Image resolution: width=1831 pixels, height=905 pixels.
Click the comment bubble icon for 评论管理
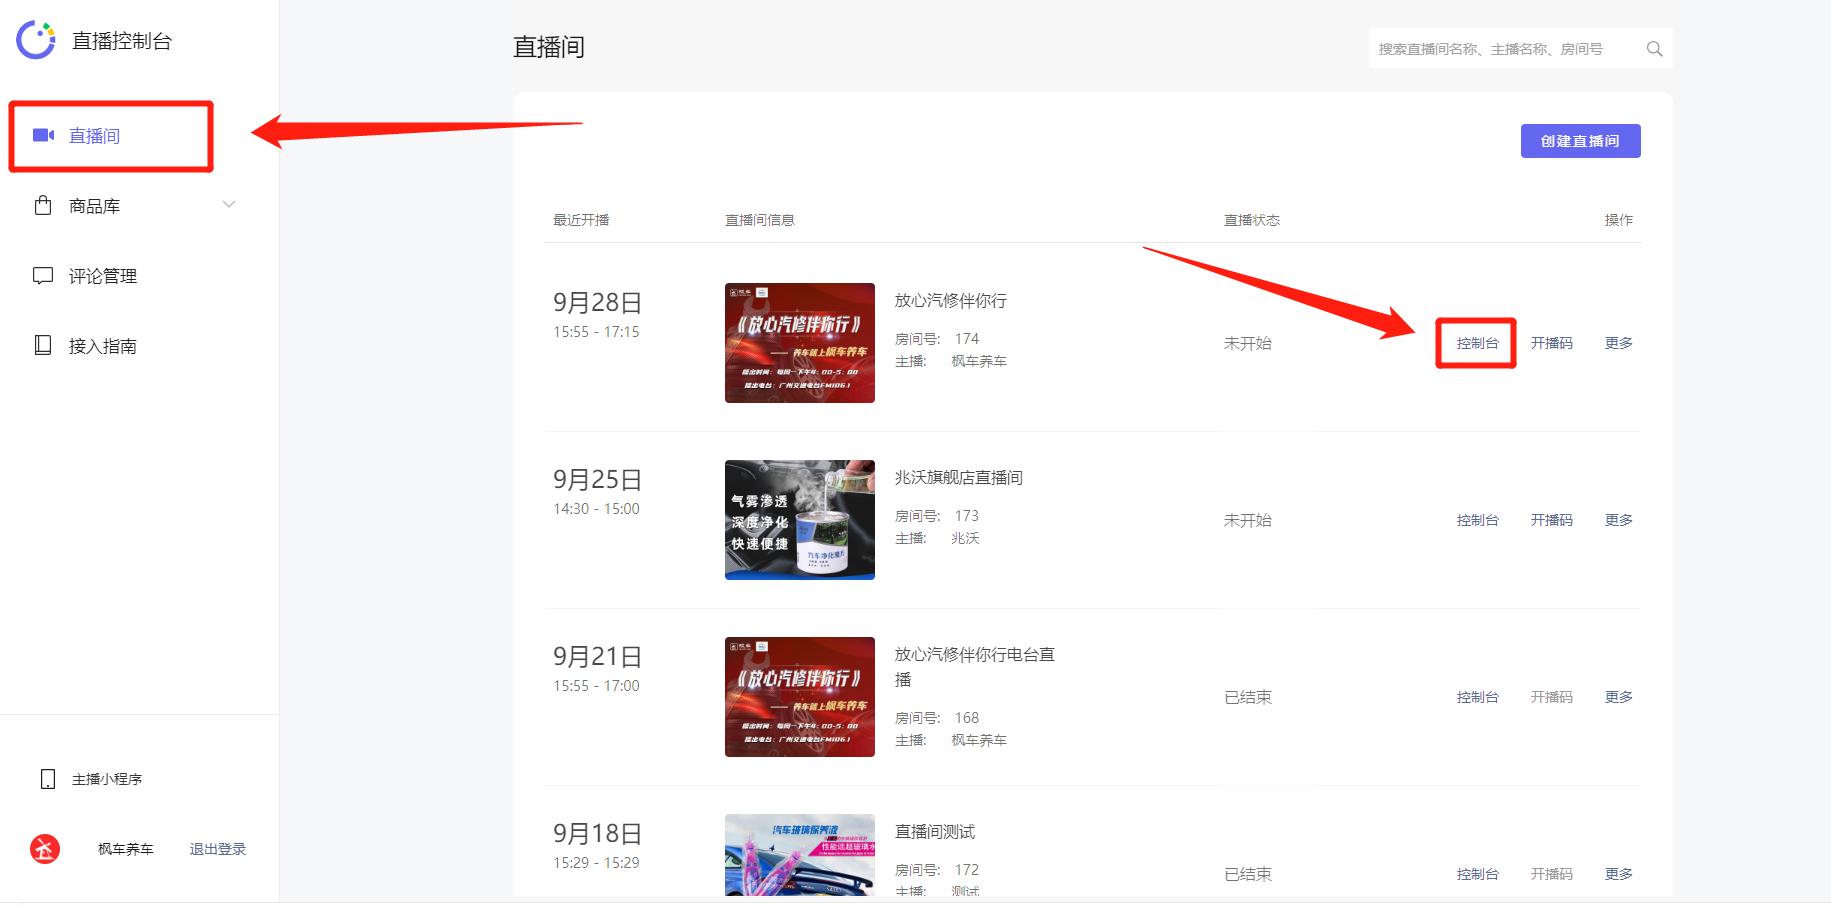coord(43,275)
